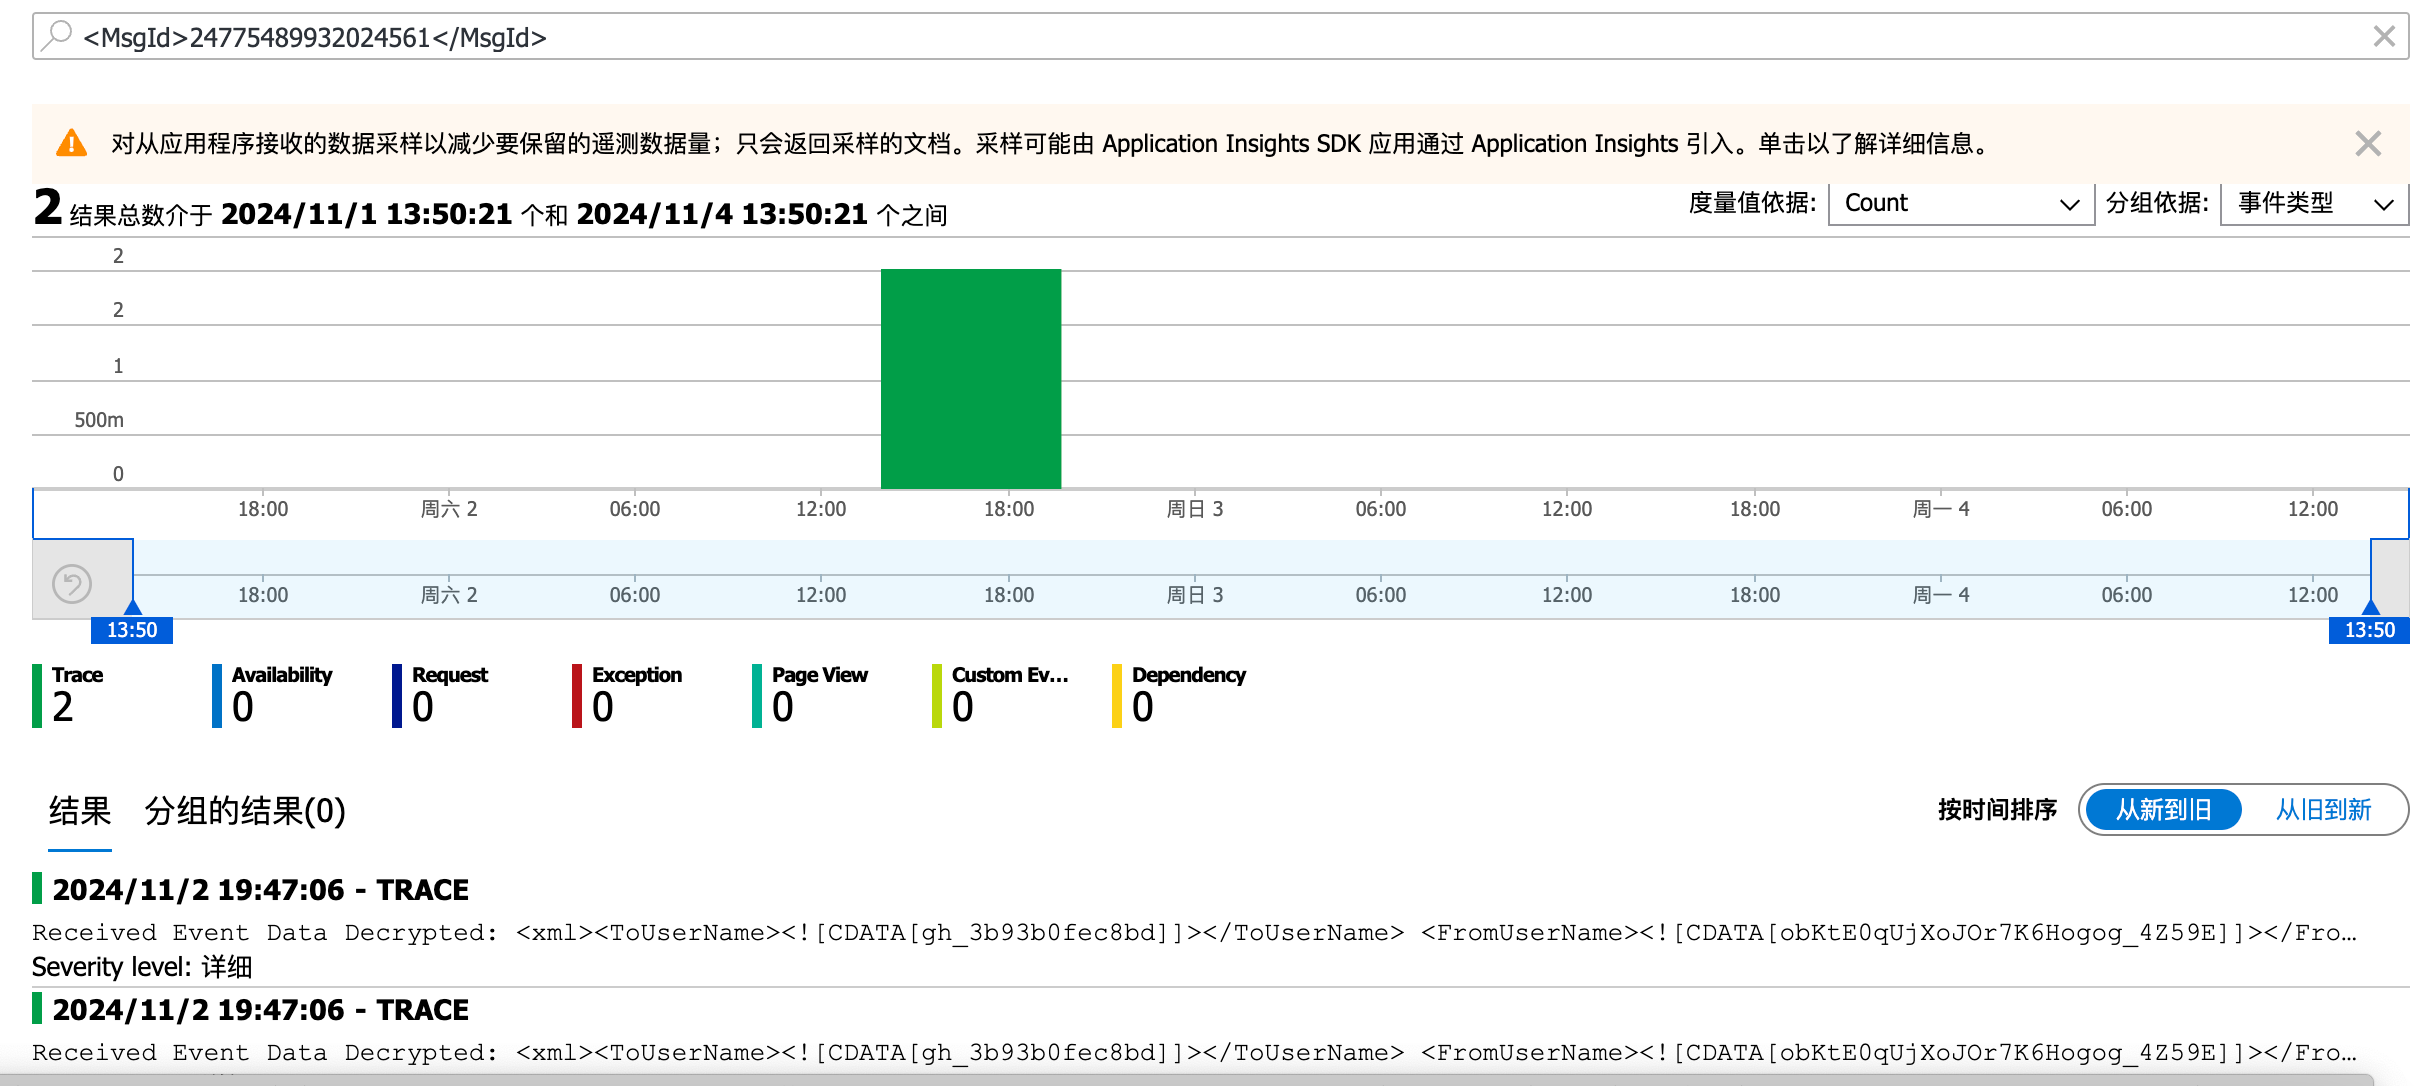The width and height of the screenshot is (2424, 1086).
Task: Open the first 19:47:06 TRACE result
Action: click(260, 890)
